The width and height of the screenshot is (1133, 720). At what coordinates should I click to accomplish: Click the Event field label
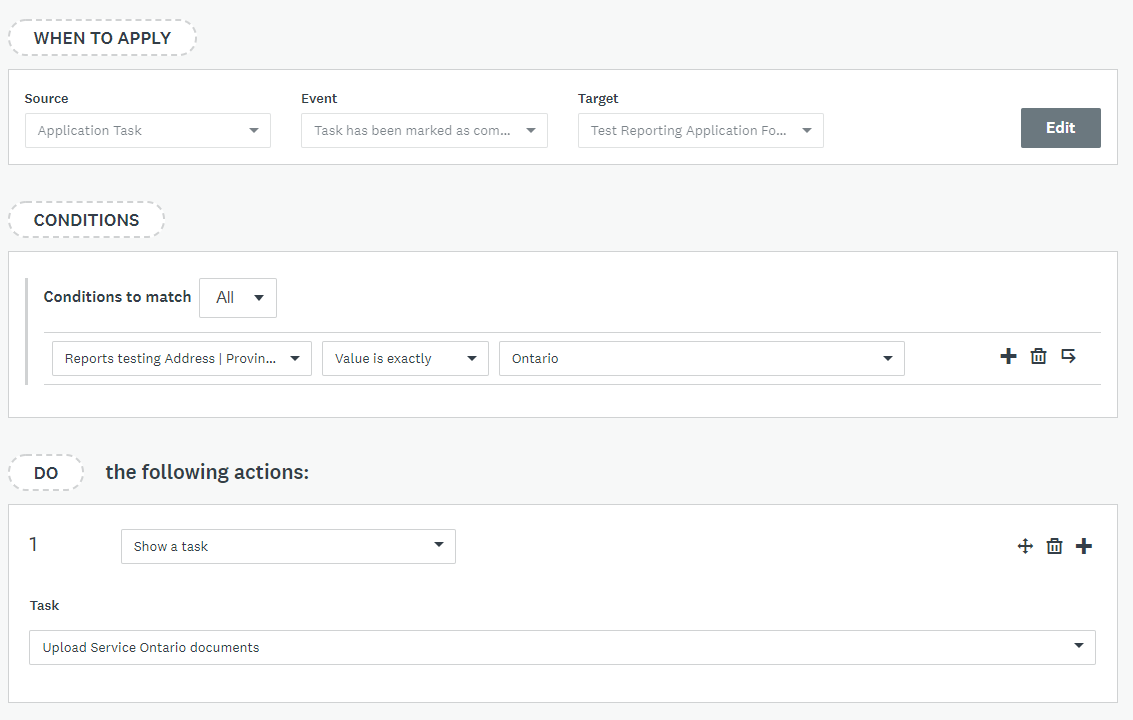pos(319,98)
